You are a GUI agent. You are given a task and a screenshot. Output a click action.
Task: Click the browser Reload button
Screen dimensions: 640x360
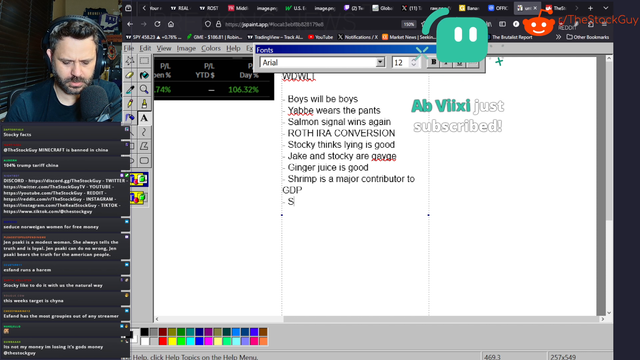(x=157, y=24)
